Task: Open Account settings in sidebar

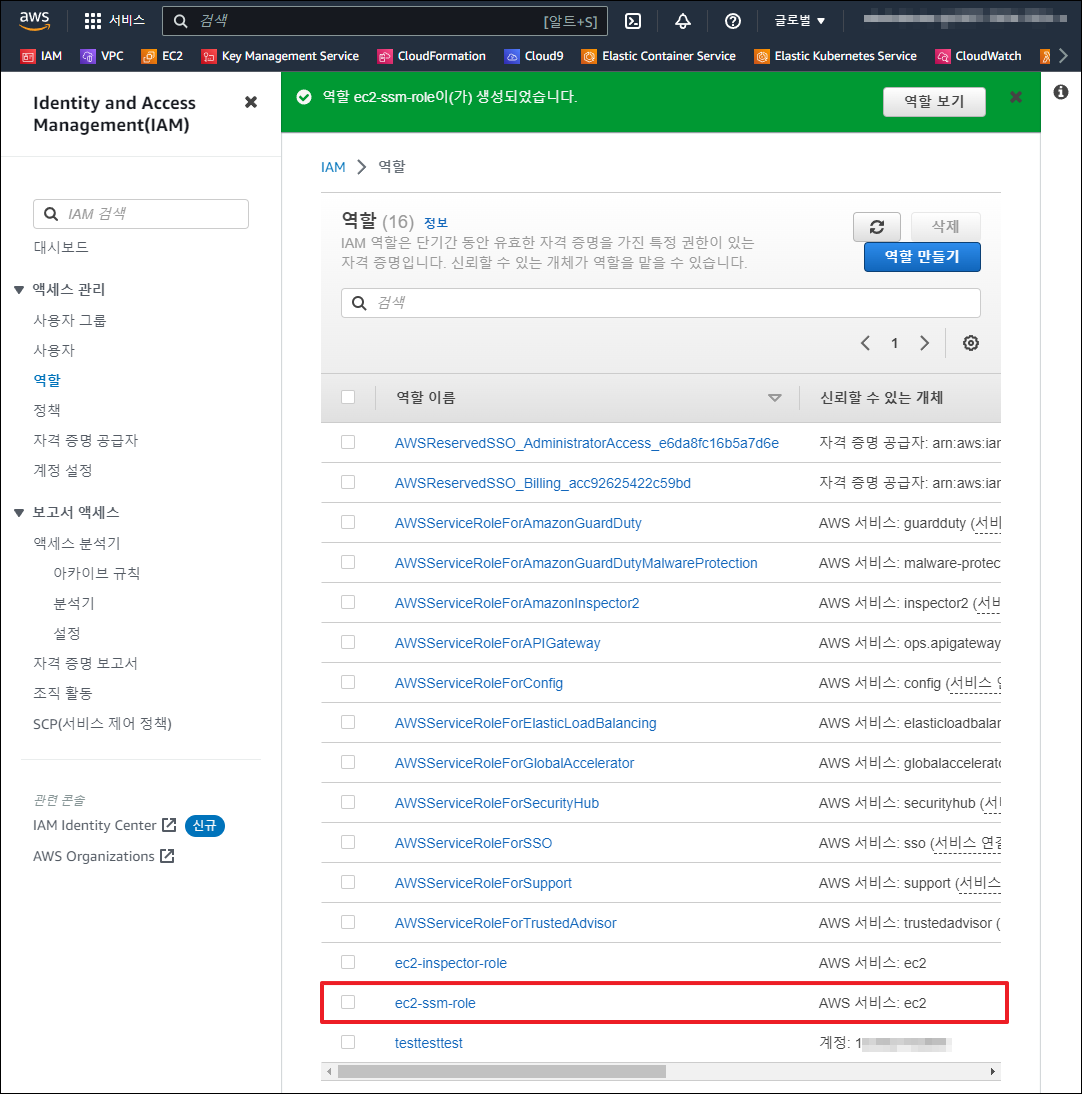Action: (63, 470)
